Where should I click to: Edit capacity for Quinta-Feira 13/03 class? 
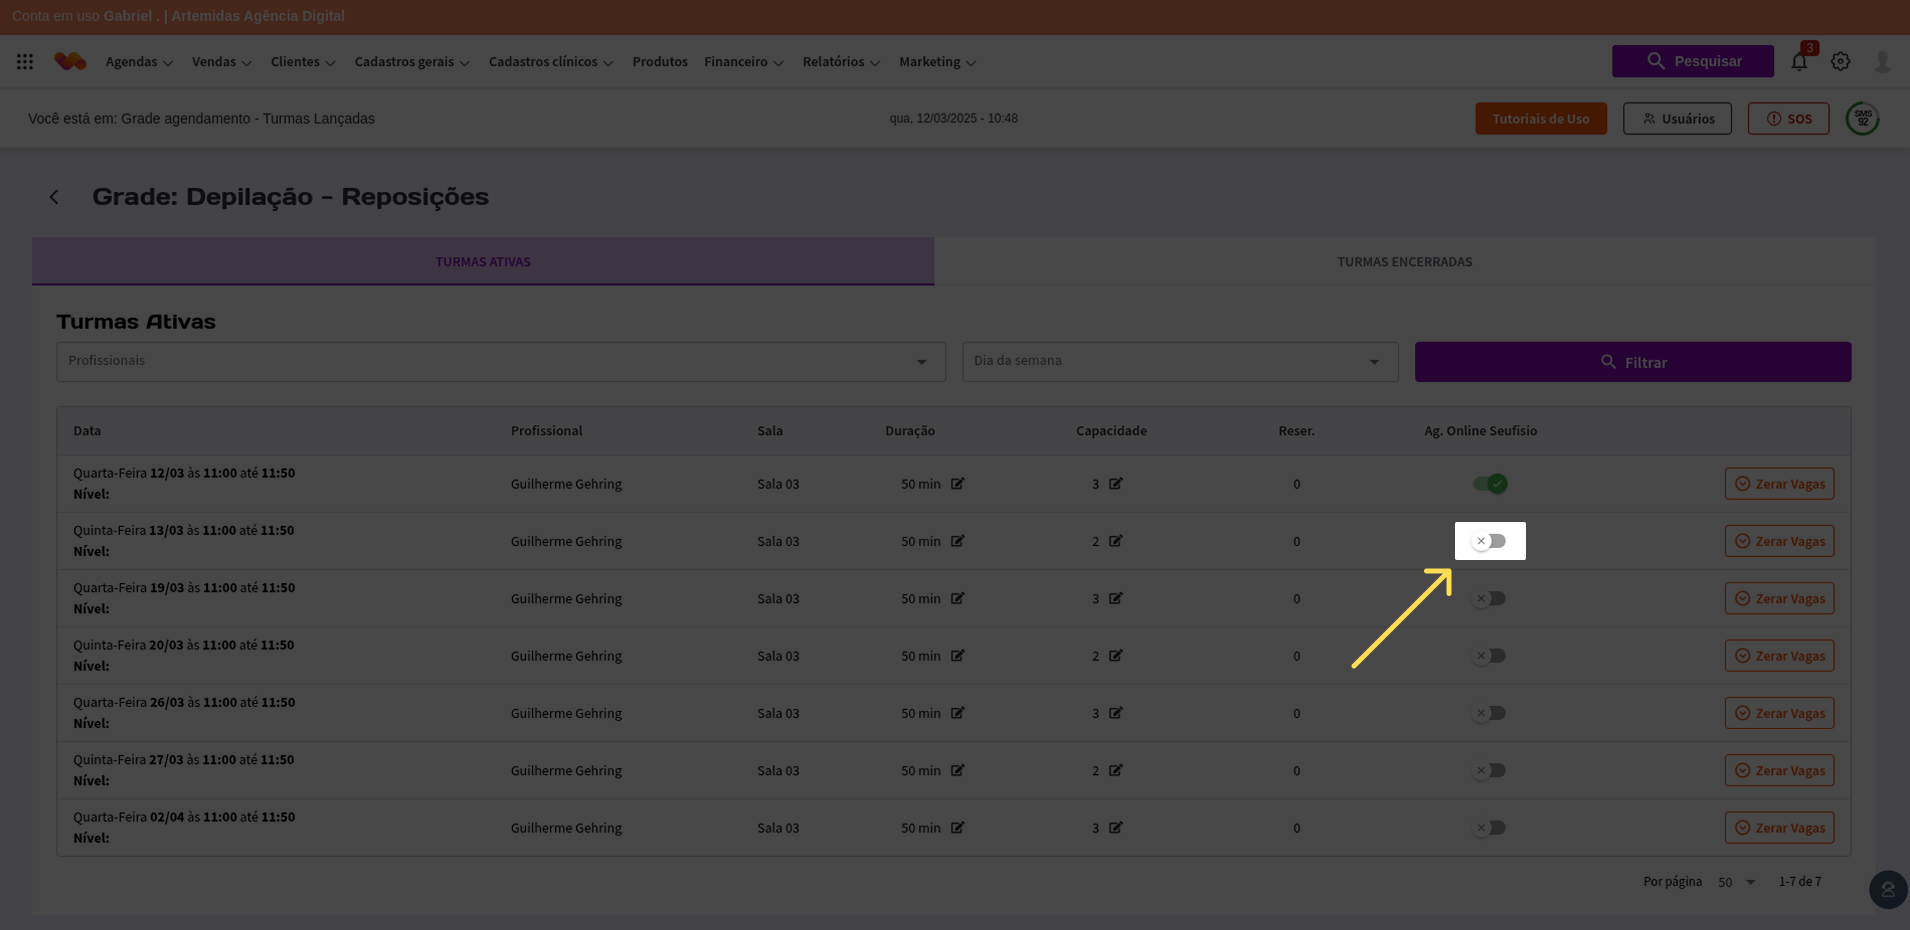1115,541
